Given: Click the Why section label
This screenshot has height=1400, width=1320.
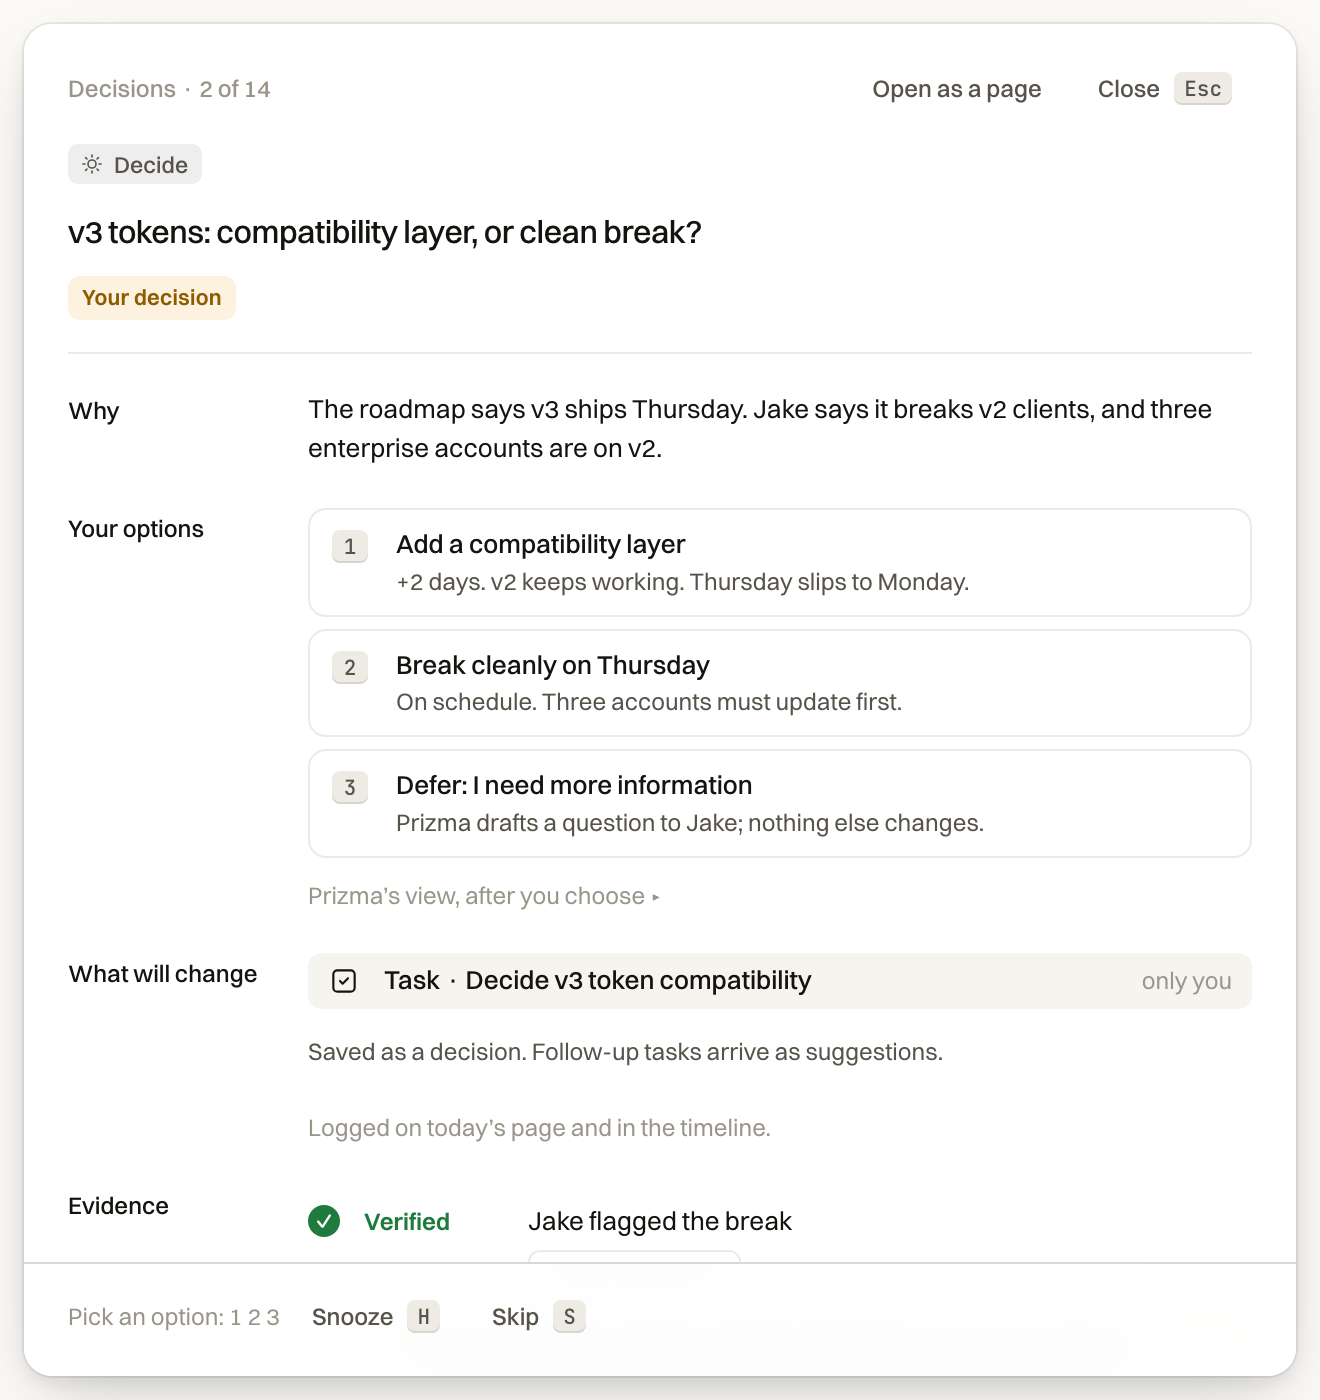Looking at the screenshot, I should 94,411.
